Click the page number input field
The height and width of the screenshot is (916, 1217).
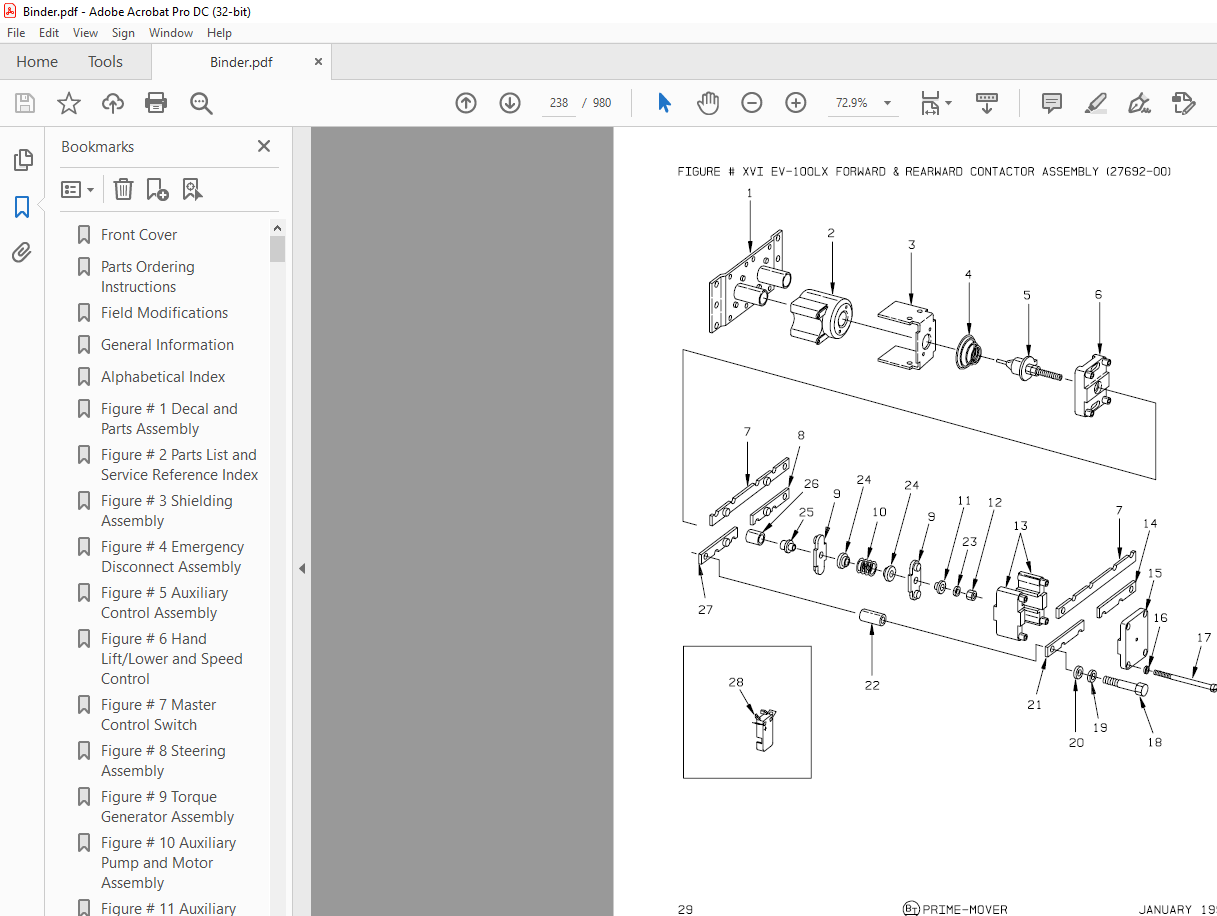pos(559,103)
